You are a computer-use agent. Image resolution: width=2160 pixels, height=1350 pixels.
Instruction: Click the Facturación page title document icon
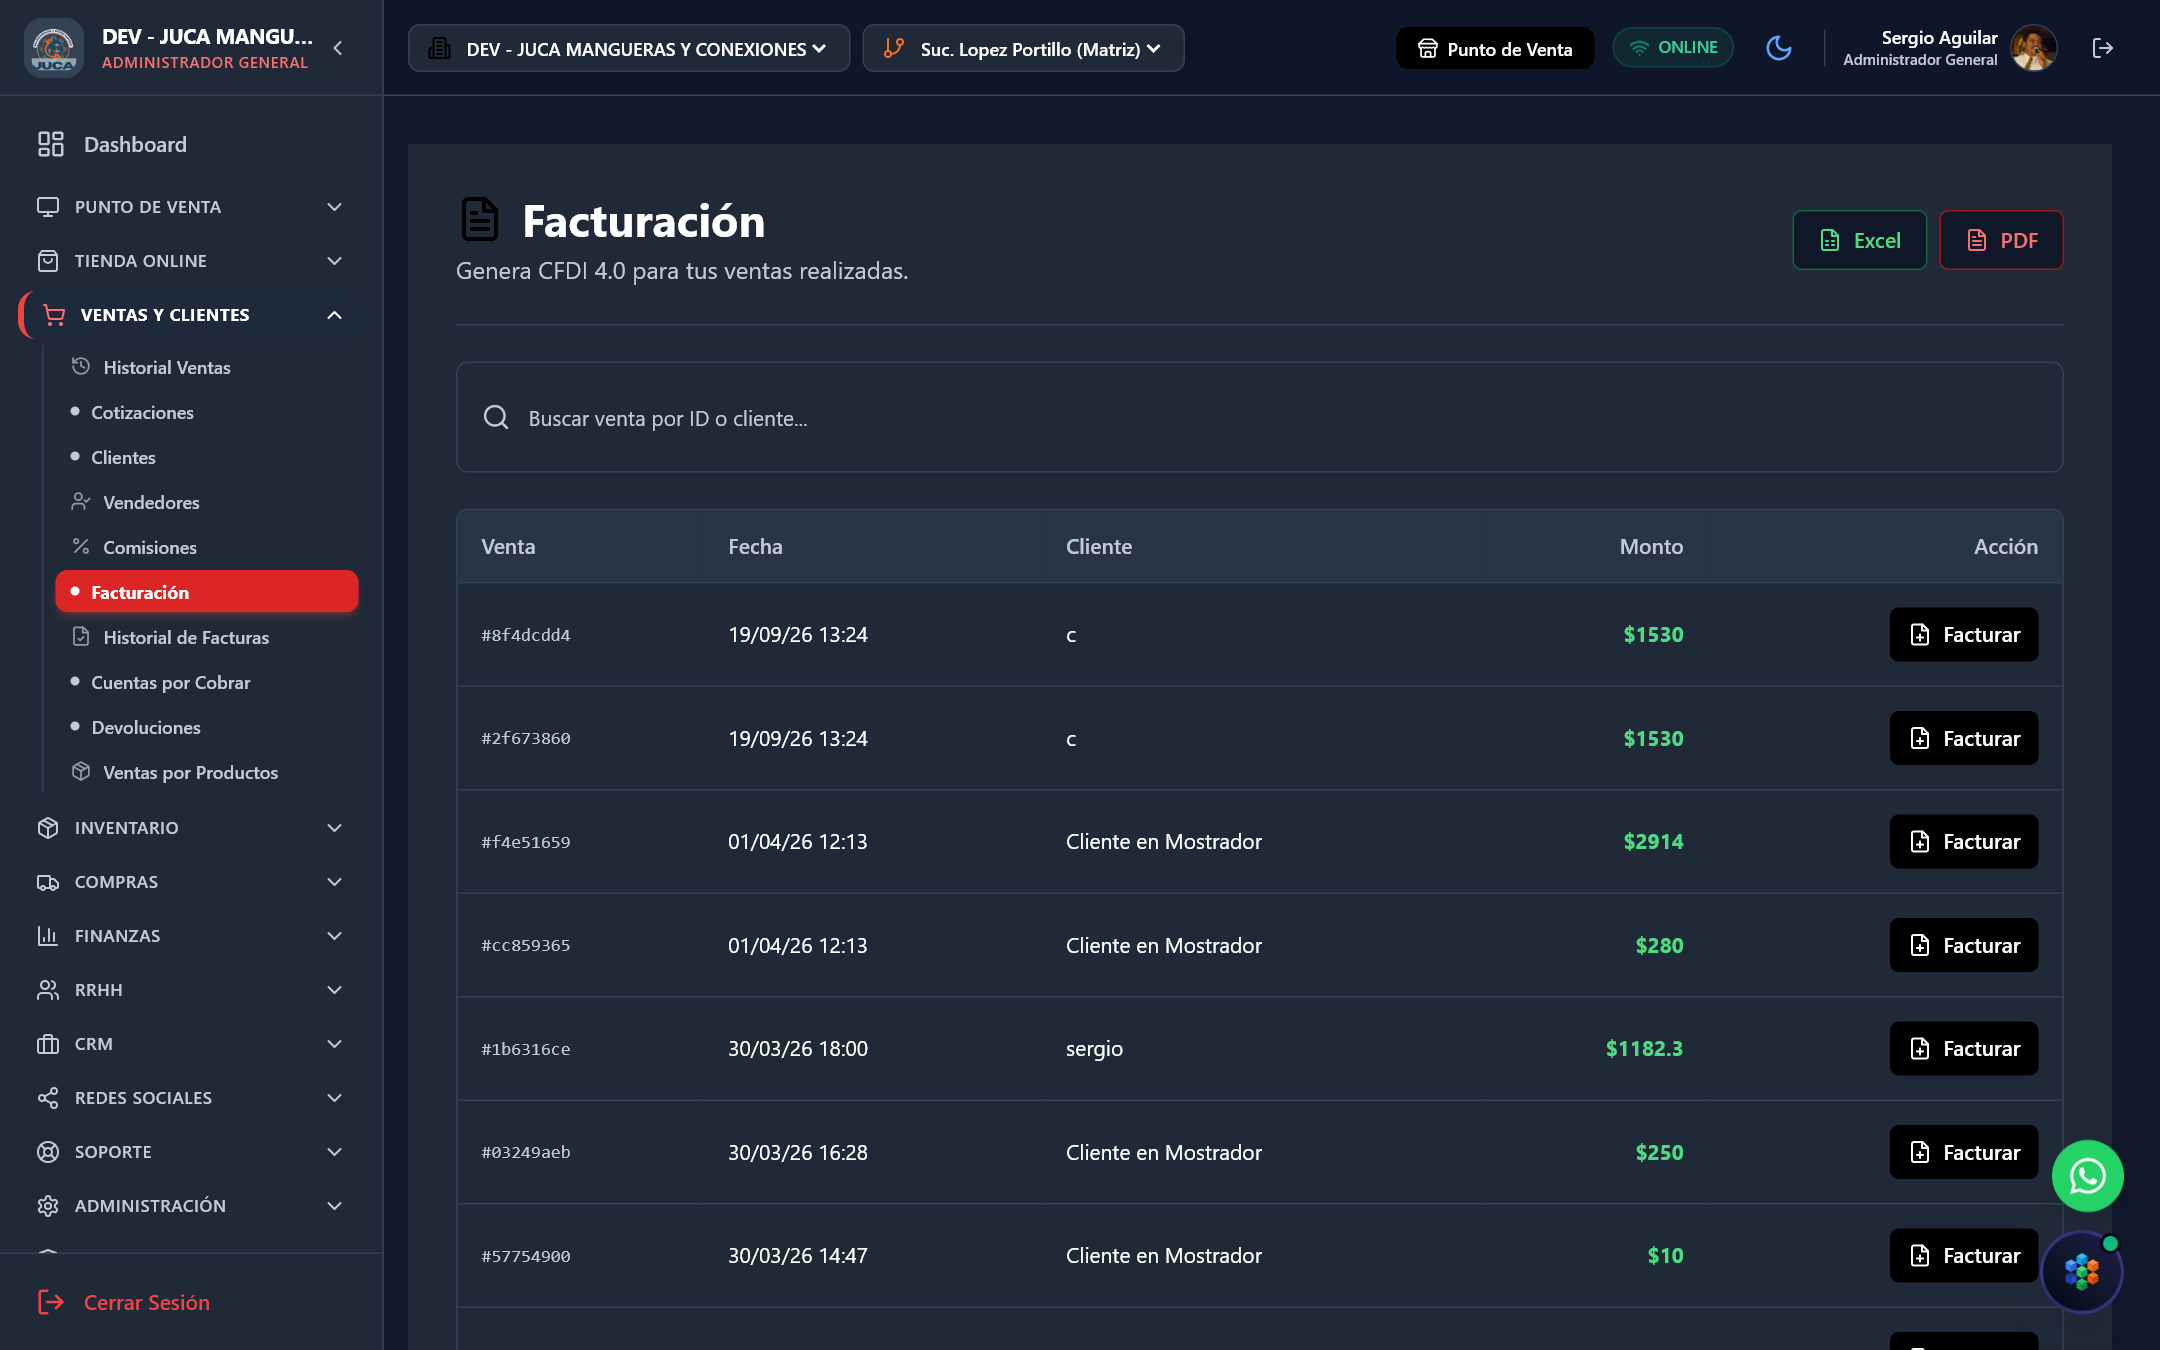point(479,220)
